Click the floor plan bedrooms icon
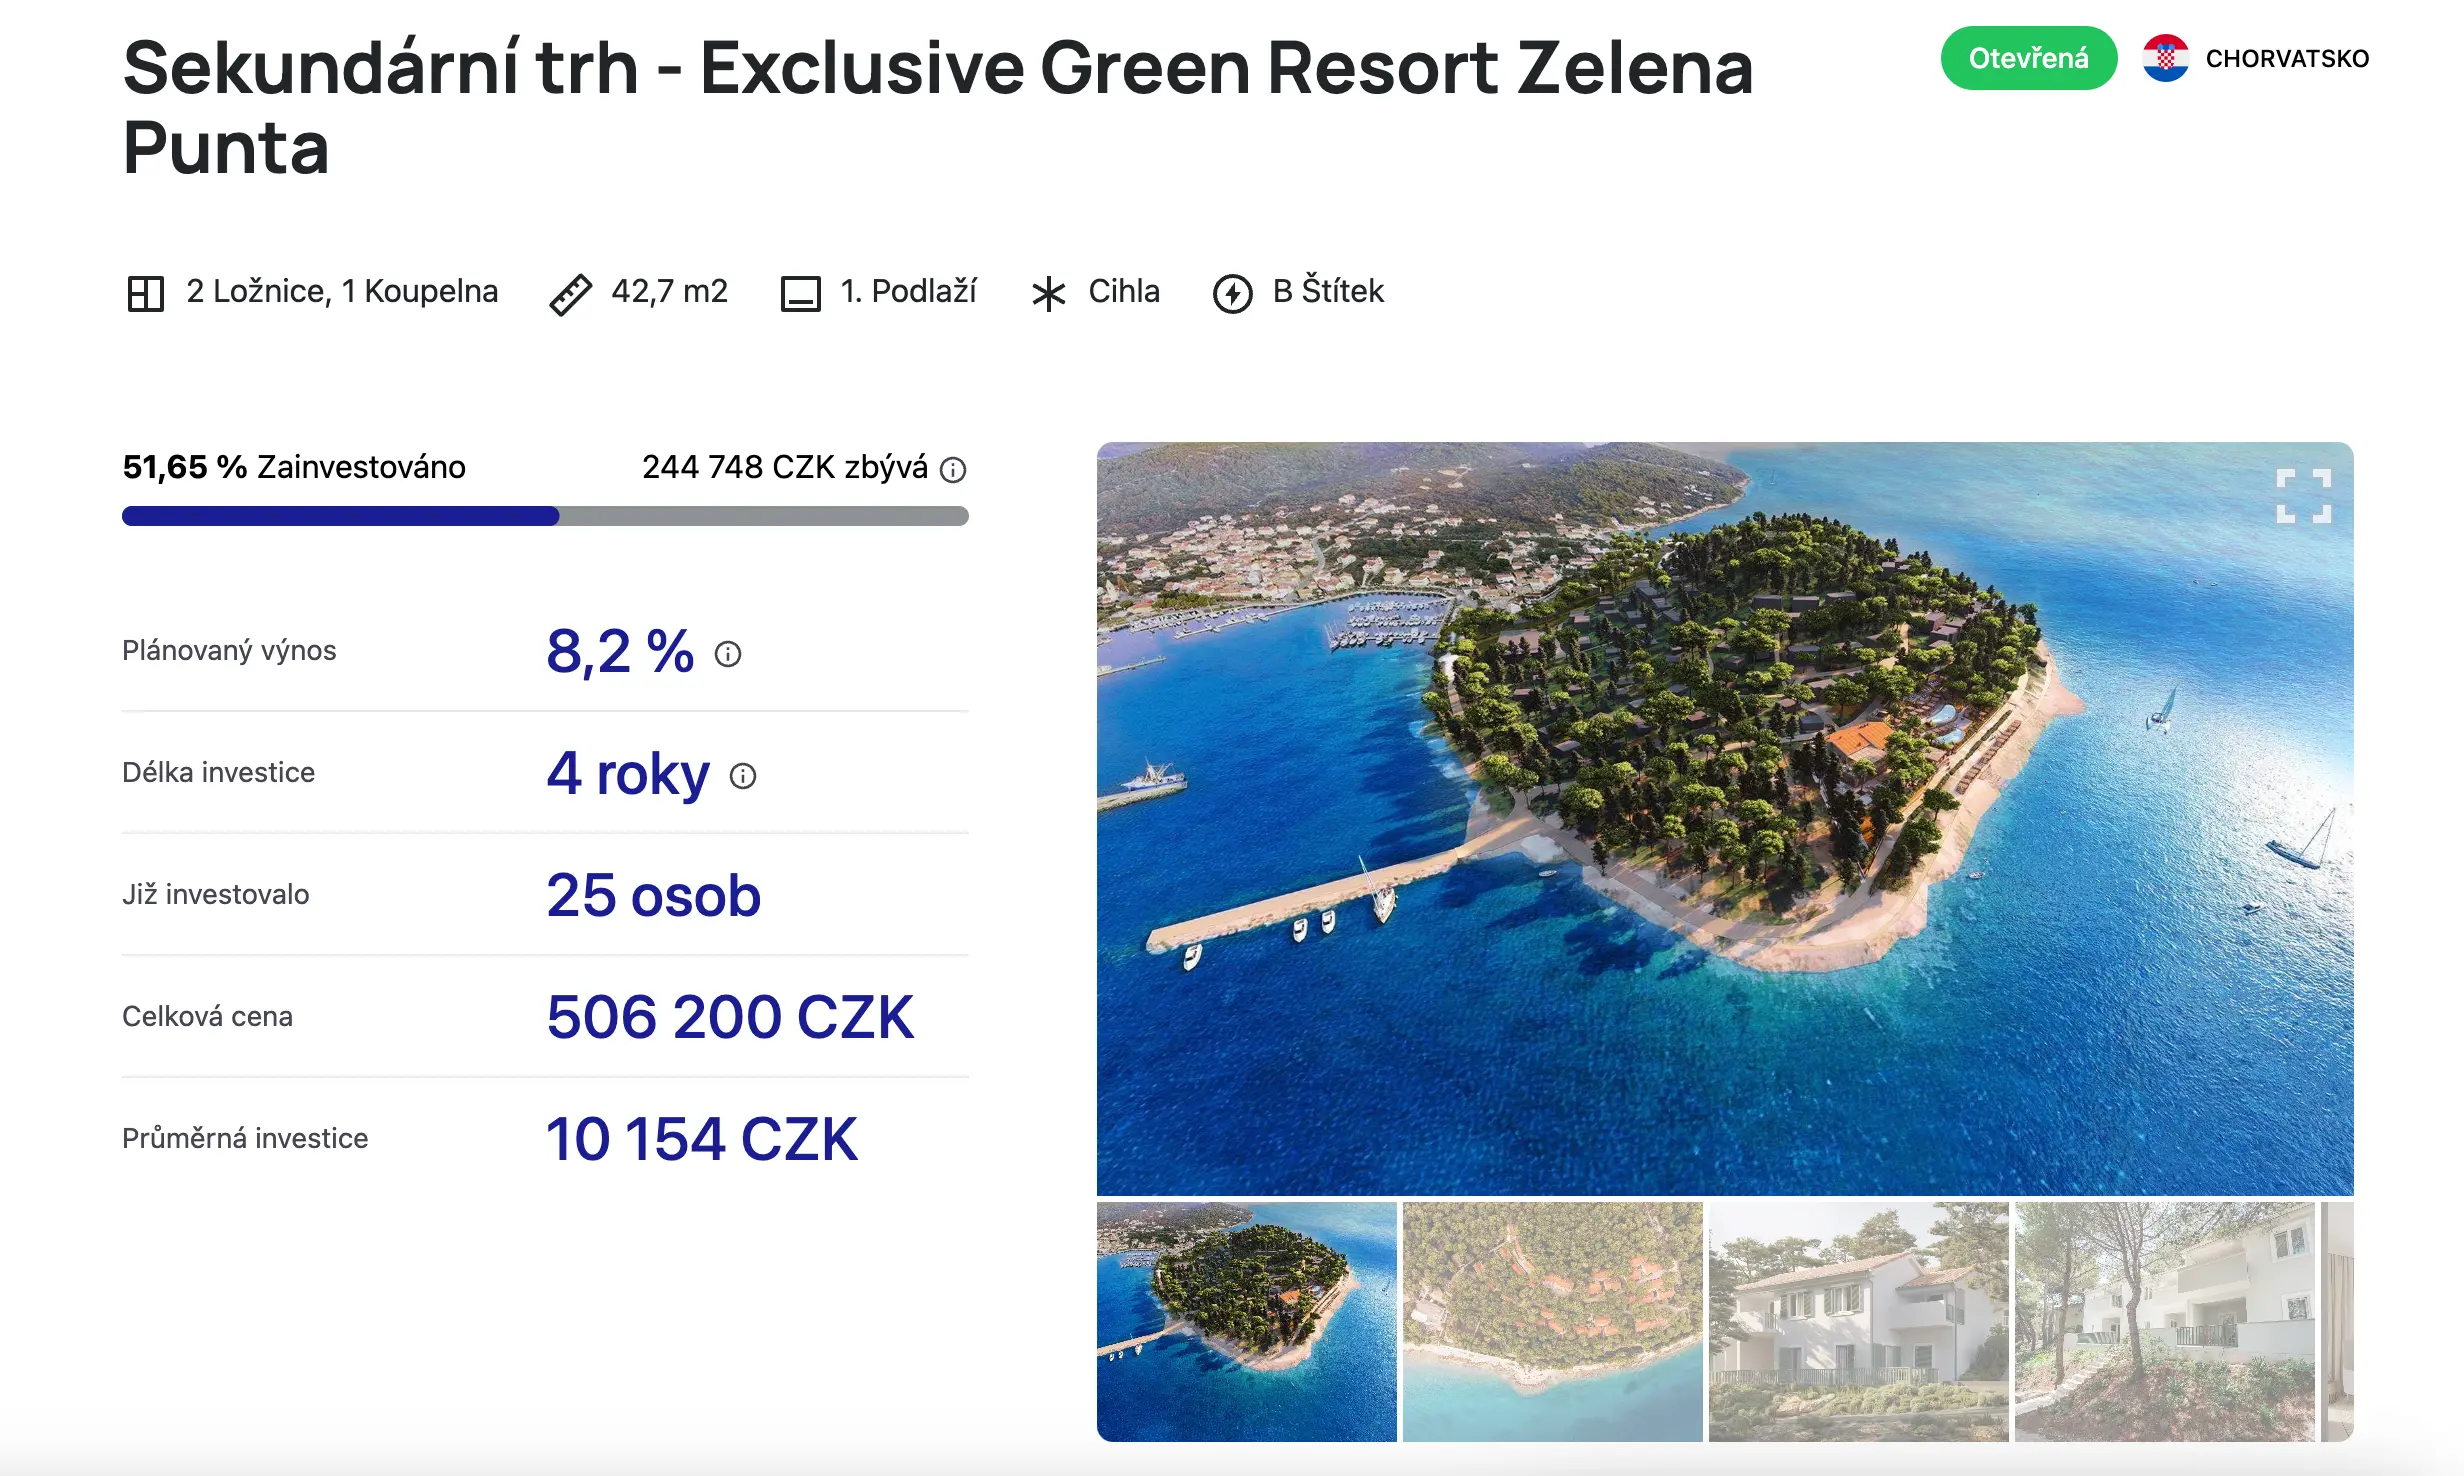The height and width of the screenshot is (1476, 2464). tap(146, 294)
